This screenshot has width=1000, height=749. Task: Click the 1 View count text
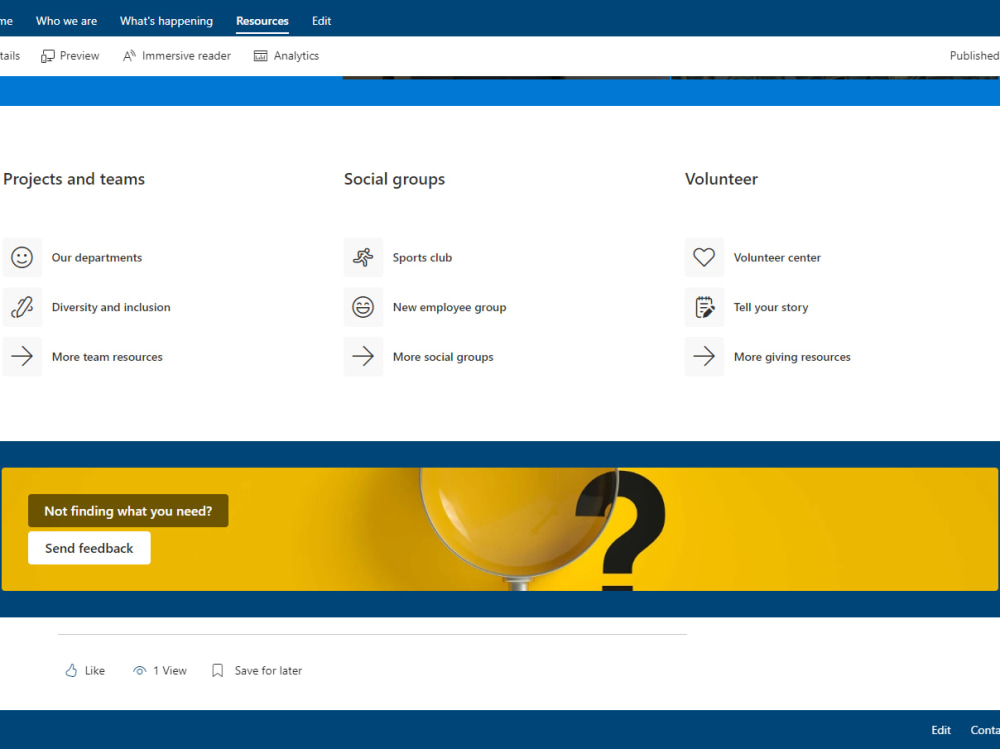tap(170, 671)
